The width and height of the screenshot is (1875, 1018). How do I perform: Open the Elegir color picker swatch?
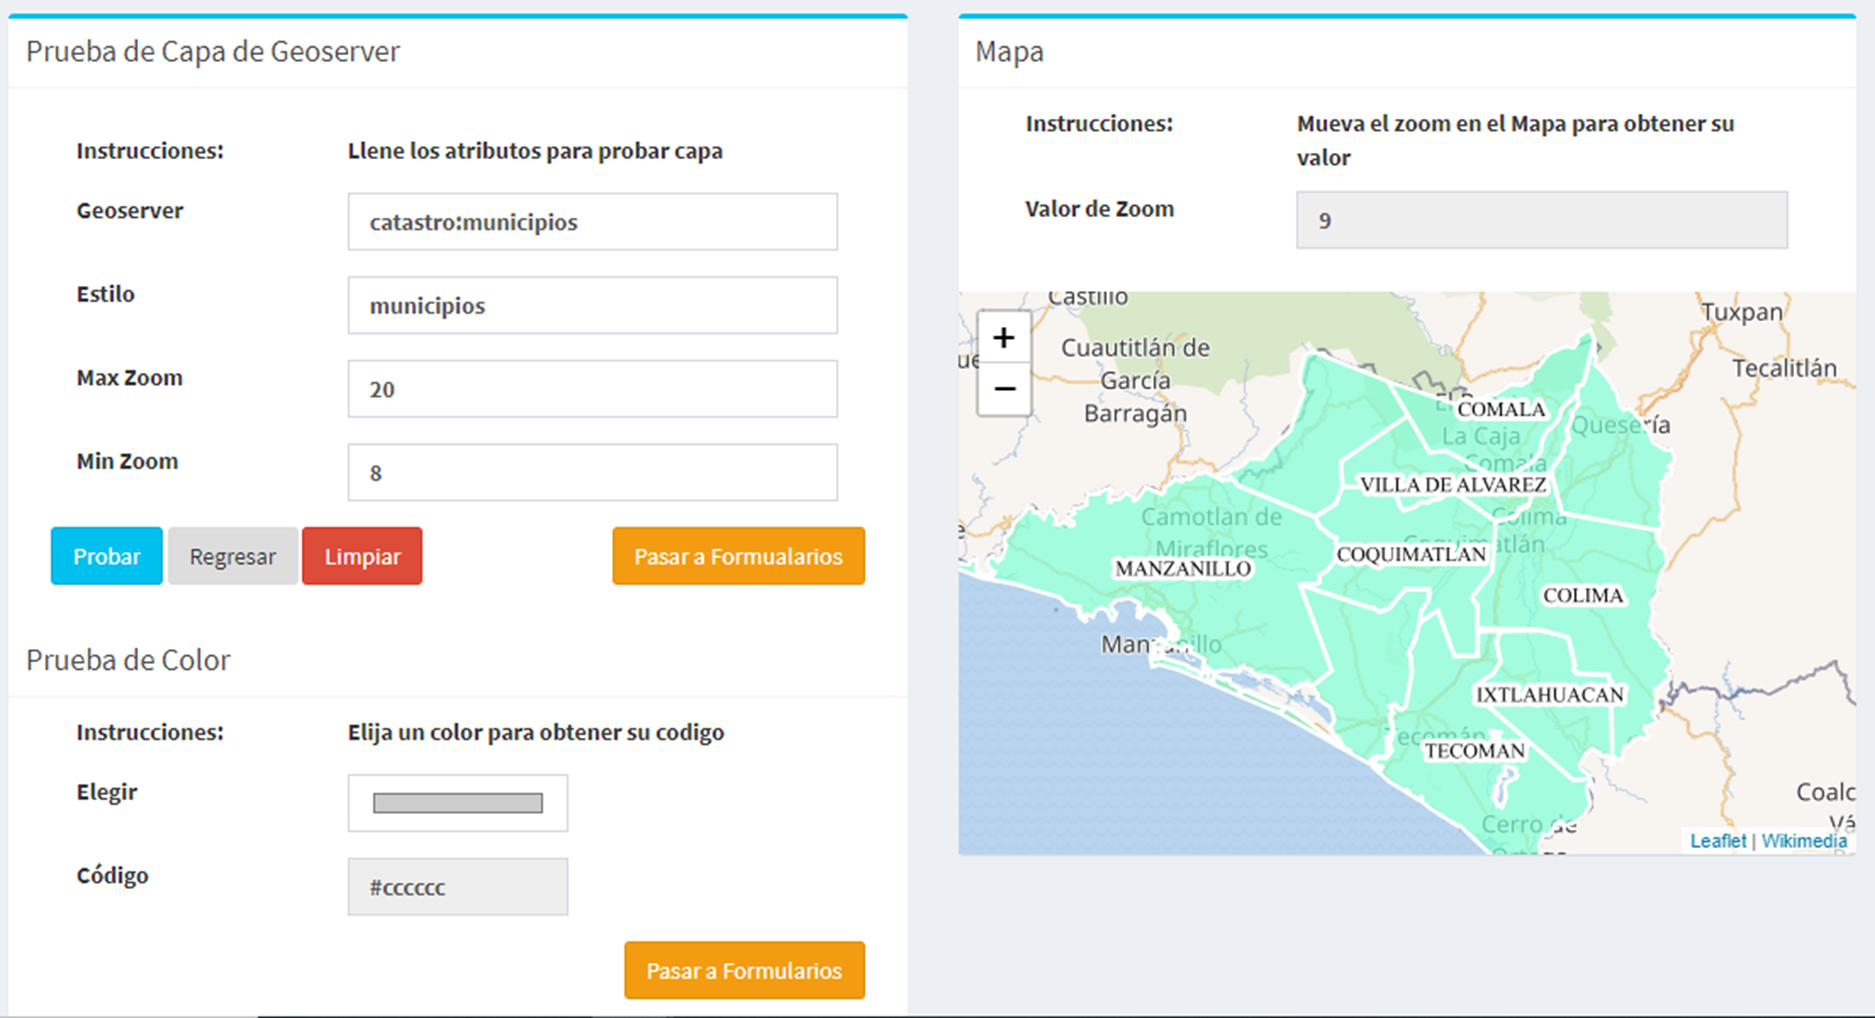pos(458,803)
